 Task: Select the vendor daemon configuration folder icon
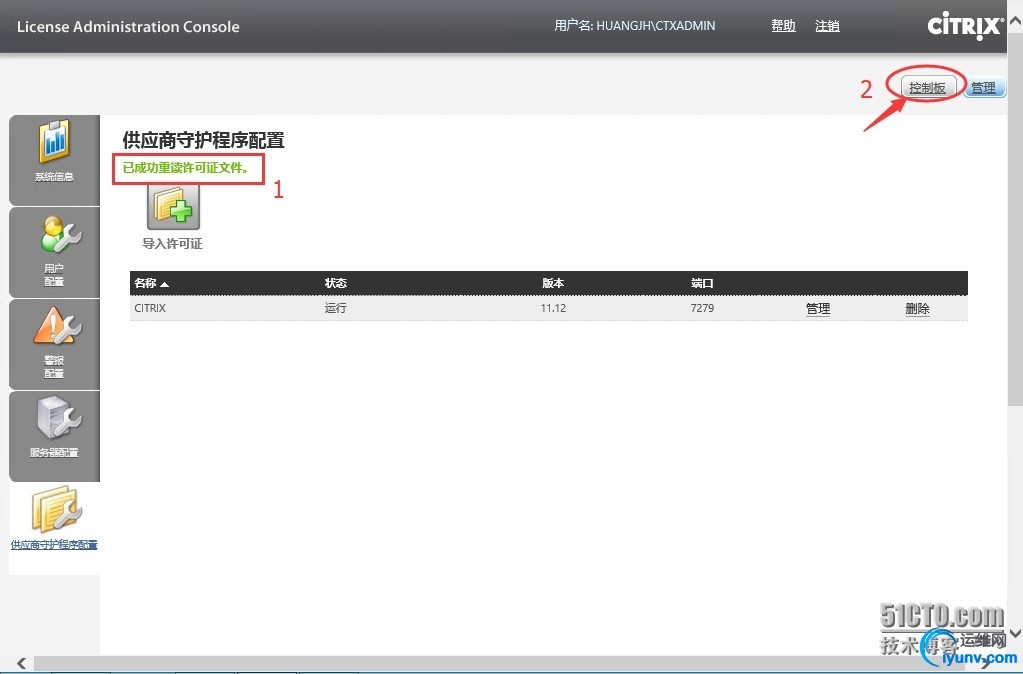tap(57, 510)
